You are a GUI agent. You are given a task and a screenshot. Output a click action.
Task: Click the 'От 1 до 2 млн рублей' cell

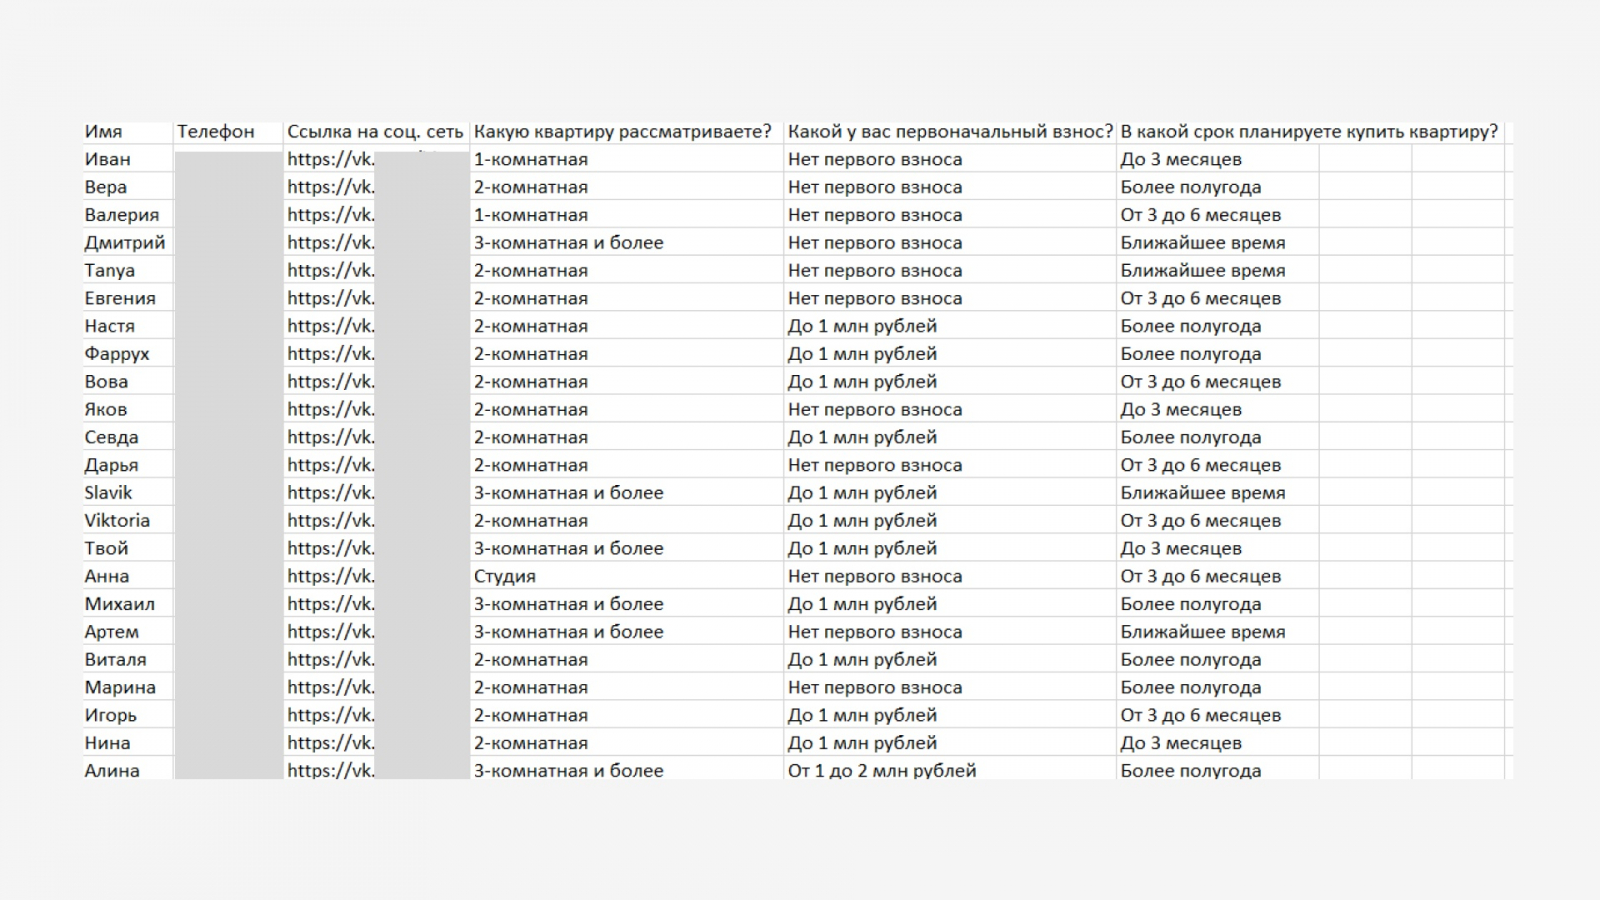(x=882, y=770)
